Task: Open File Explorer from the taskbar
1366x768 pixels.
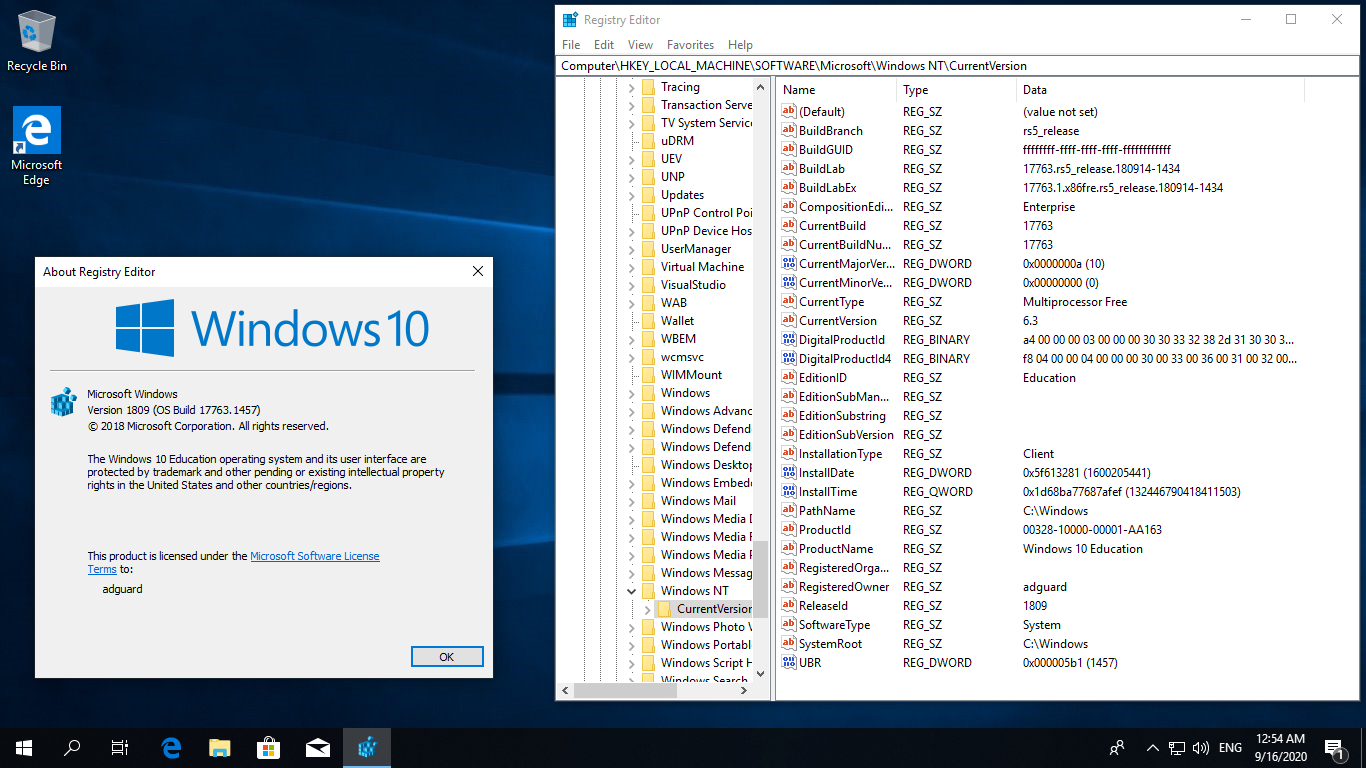Action: [219, 747]
